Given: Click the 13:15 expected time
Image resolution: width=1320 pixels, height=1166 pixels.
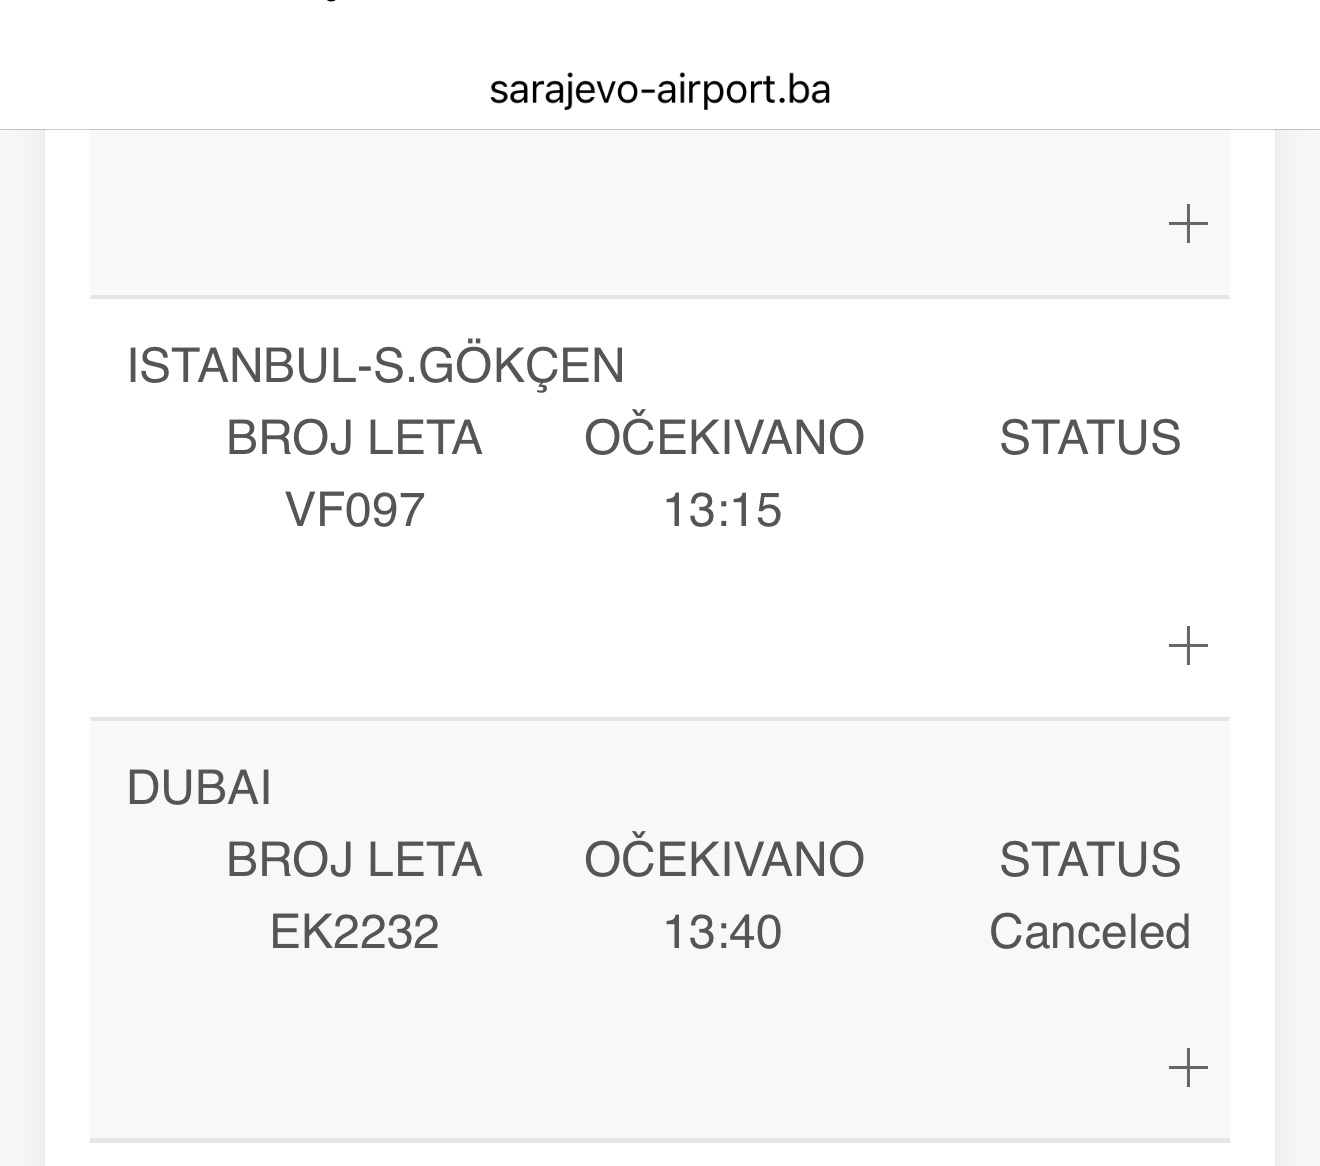Looking at the screenshot, I should (722, 510).
